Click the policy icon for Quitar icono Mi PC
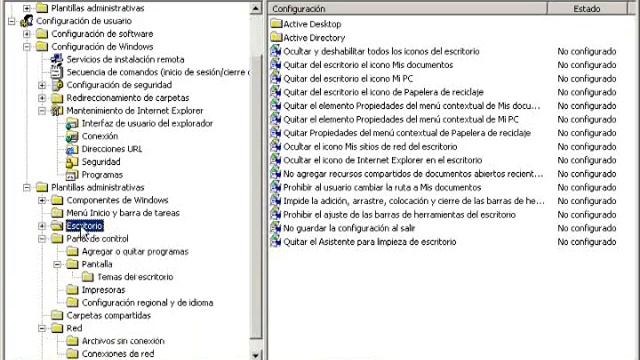This screenshot has width=640, height=360. coord(276,78)
